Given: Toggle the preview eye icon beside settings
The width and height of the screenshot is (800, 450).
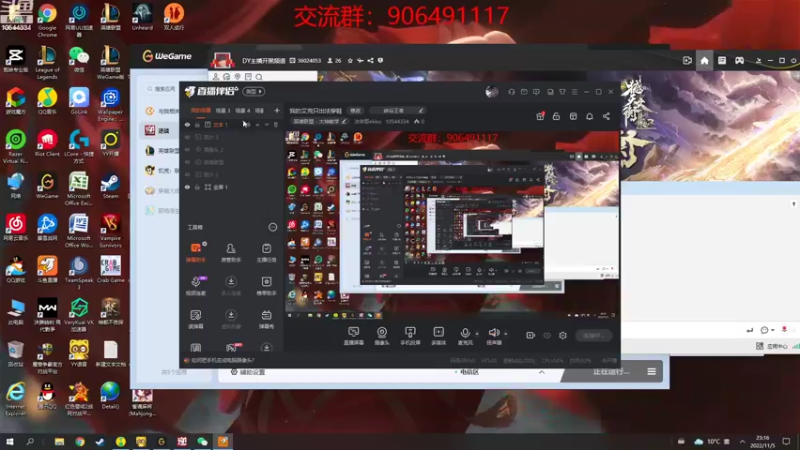Looking at the screenshot, I should pyautogui.click(x=547, y=335).
